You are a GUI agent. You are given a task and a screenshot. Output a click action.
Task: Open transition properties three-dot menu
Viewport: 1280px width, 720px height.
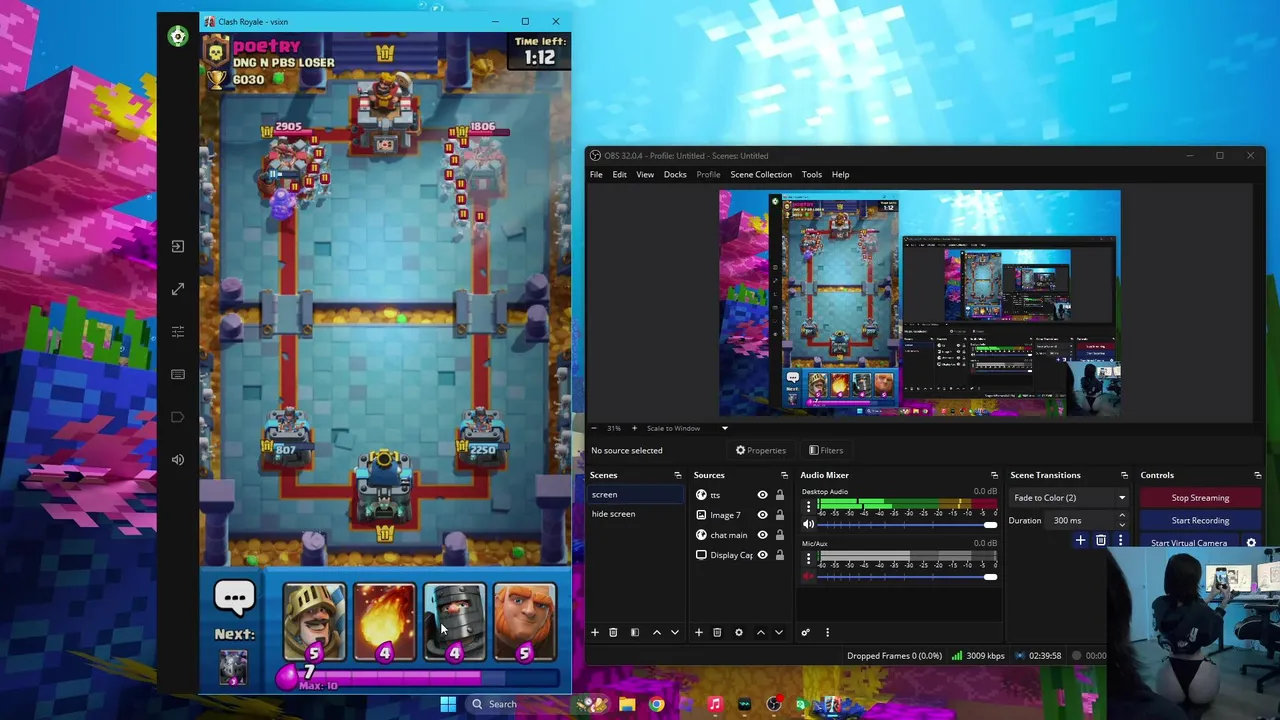click(1120, 540)
